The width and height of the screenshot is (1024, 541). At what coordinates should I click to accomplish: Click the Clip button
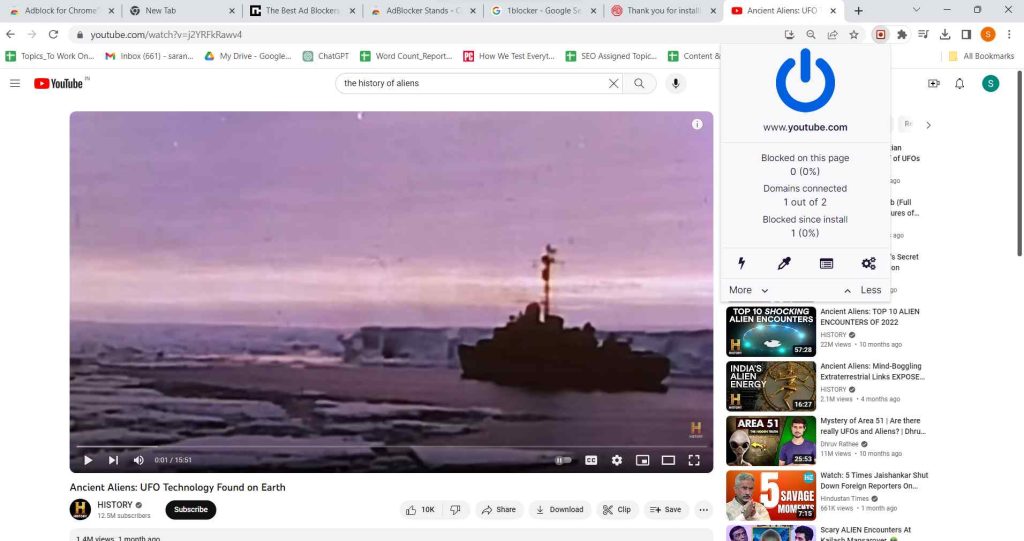point(617,510)
